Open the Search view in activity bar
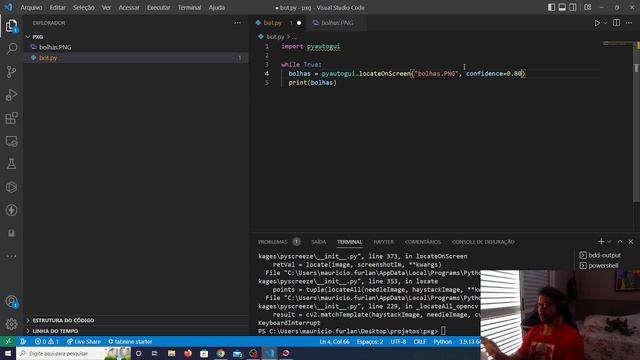The image size is (640, 360). click(11, 49)
